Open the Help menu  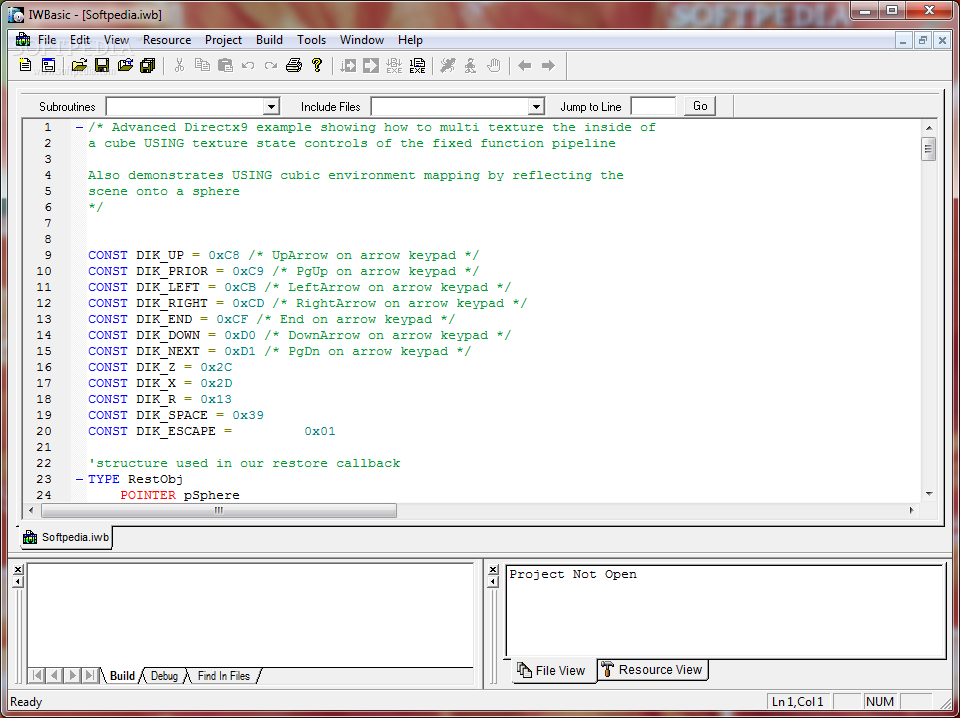click(410, 40)
